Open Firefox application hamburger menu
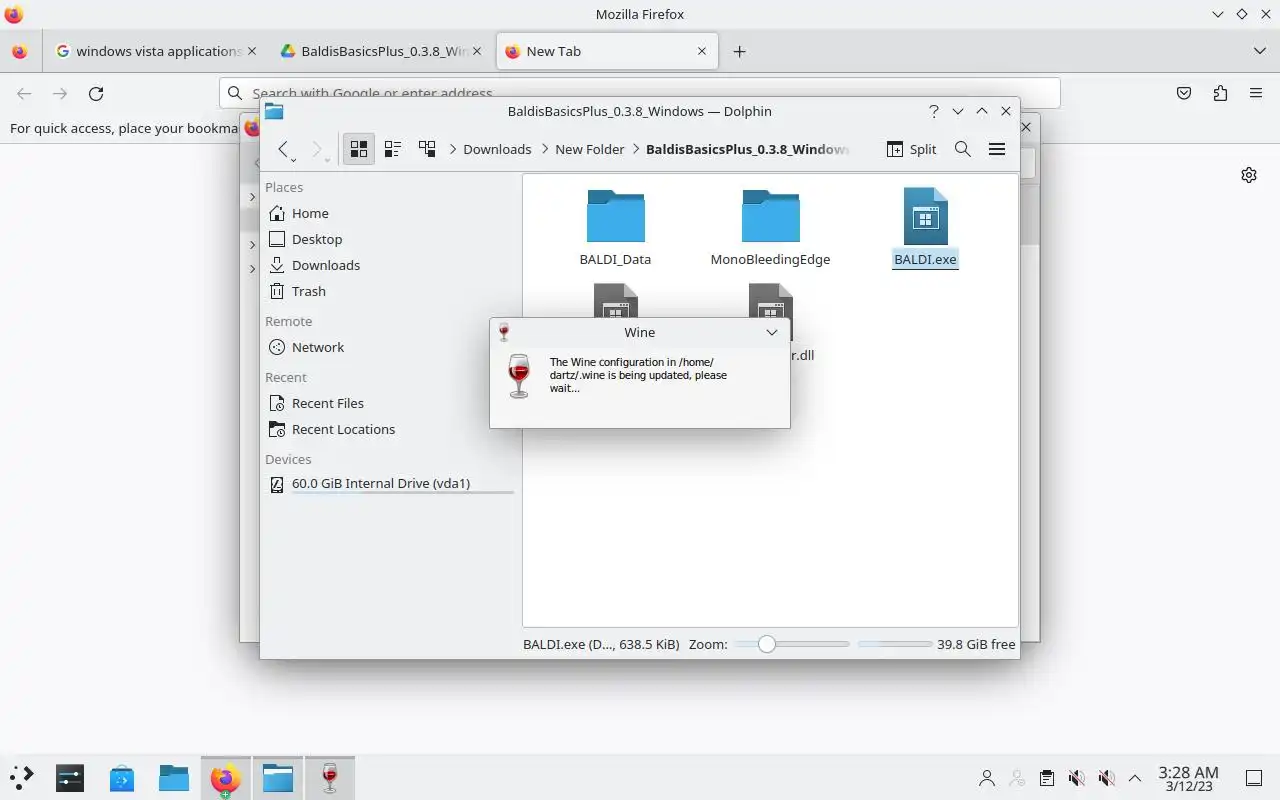 coord(1256,93)
